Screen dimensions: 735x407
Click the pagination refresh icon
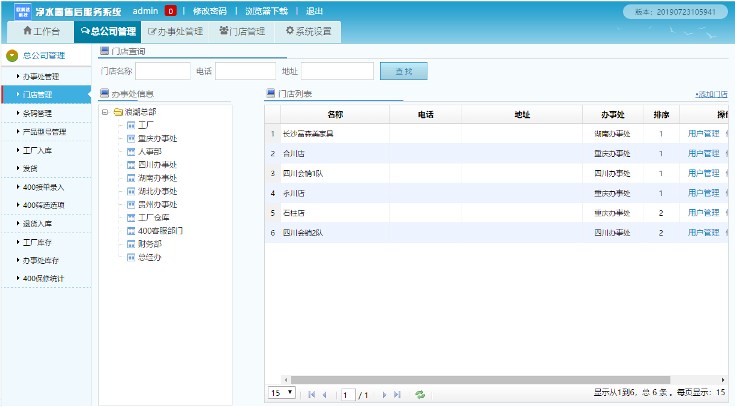[420, 394]
